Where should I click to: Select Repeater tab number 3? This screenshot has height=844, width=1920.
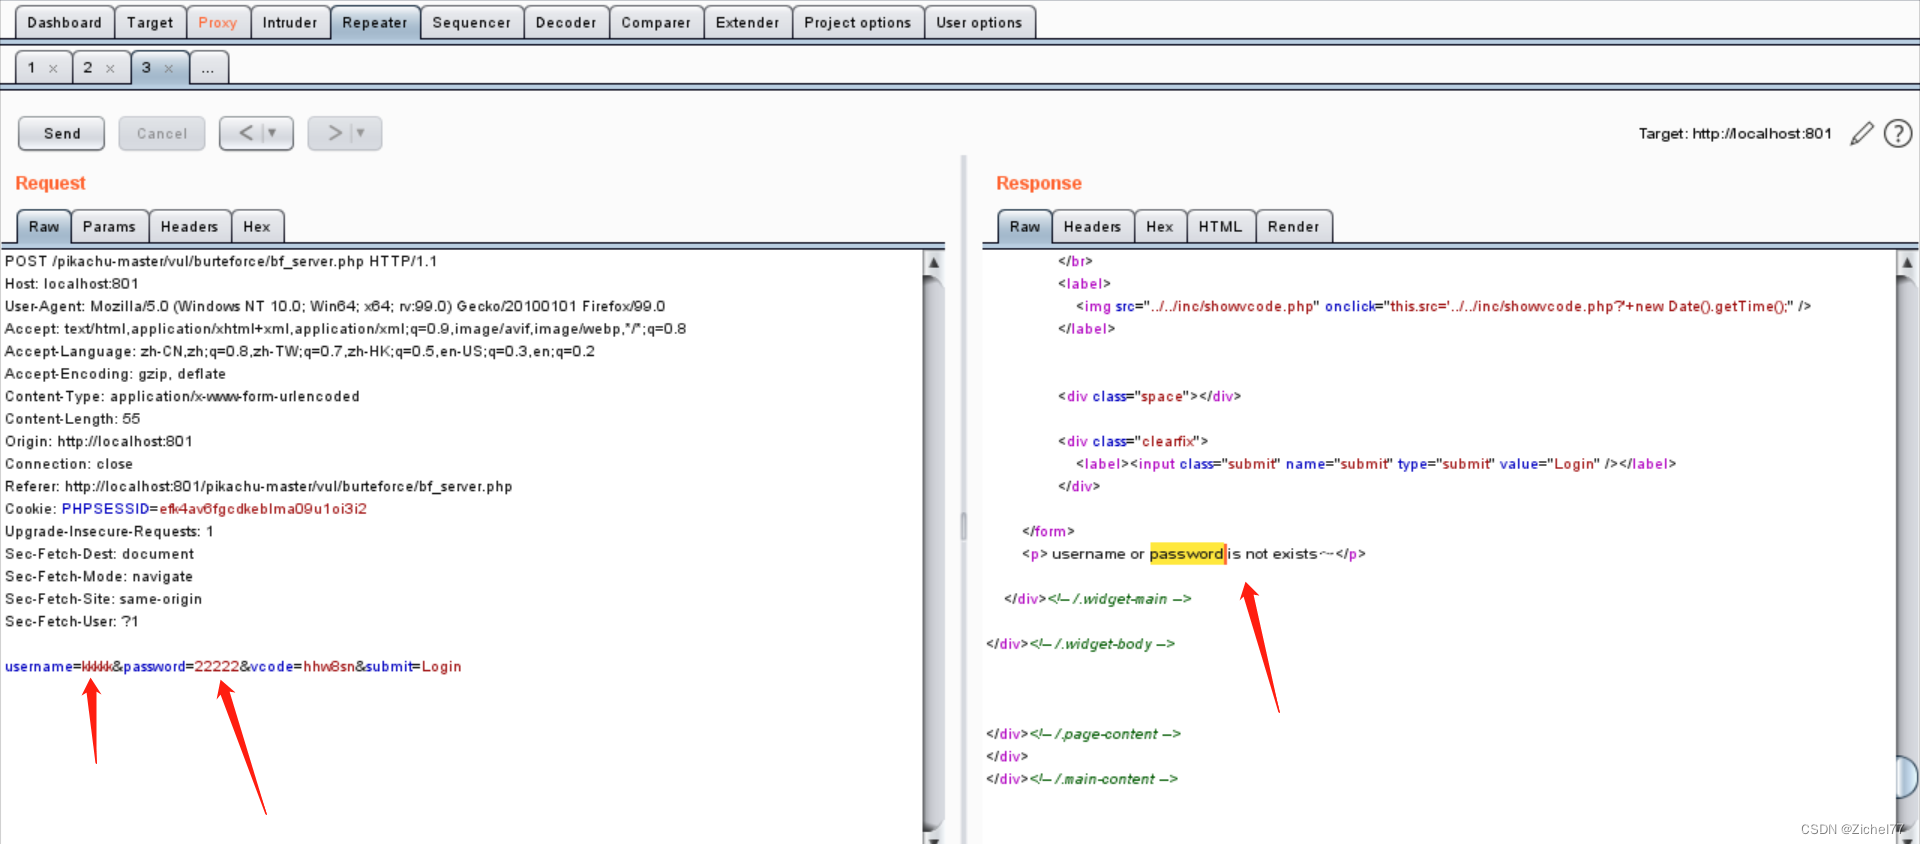(146, 68)
